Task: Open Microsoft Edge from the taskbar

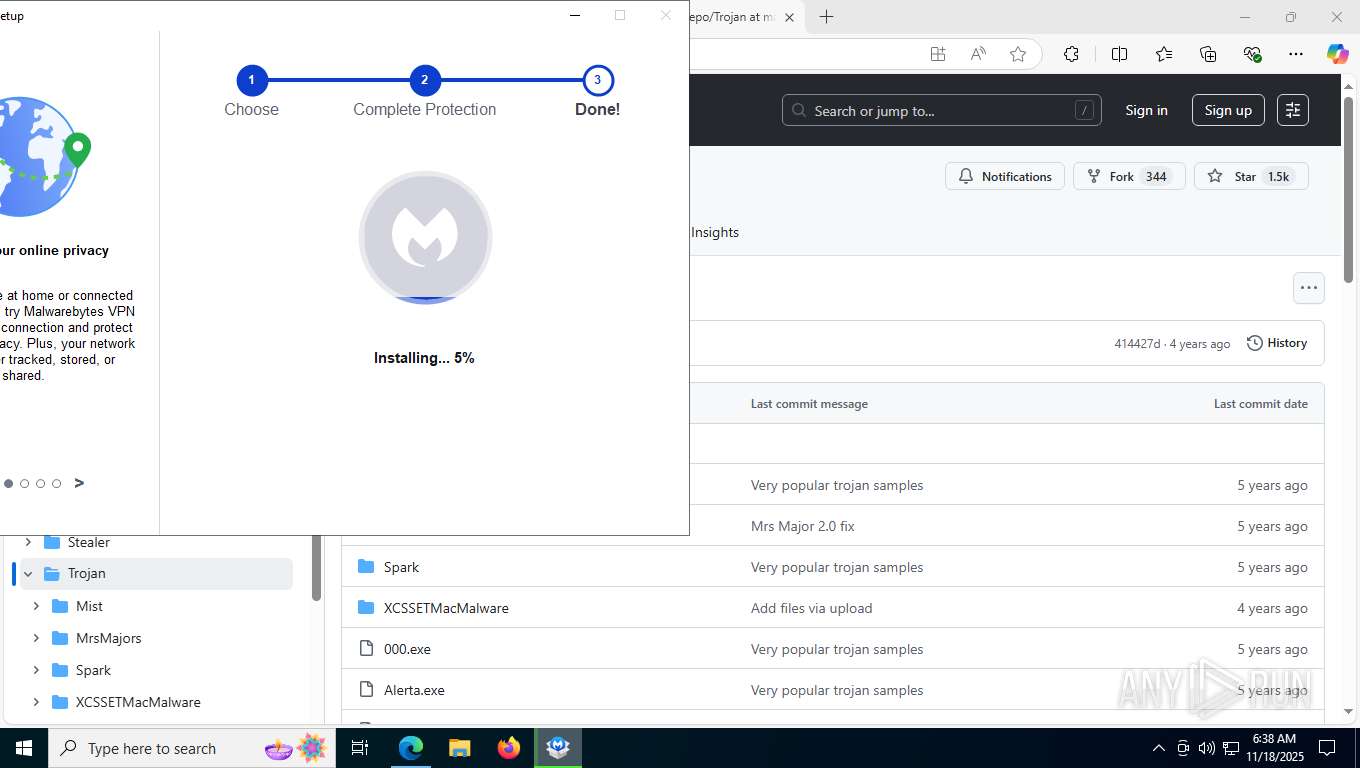Action: (x=411, y=748)
